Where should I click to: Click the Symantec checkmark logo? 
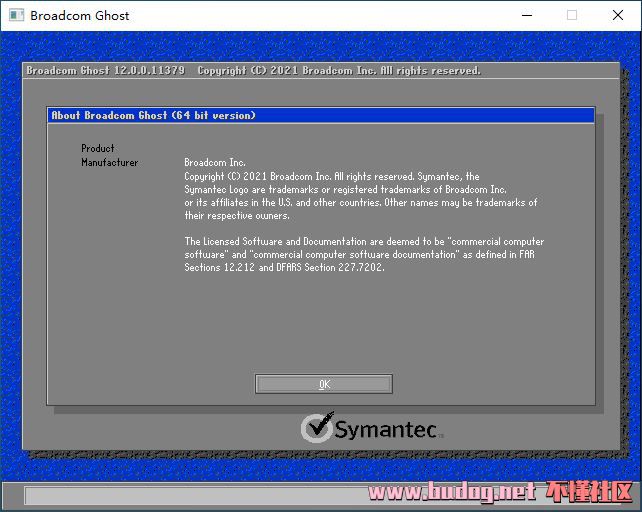point(317,427)
